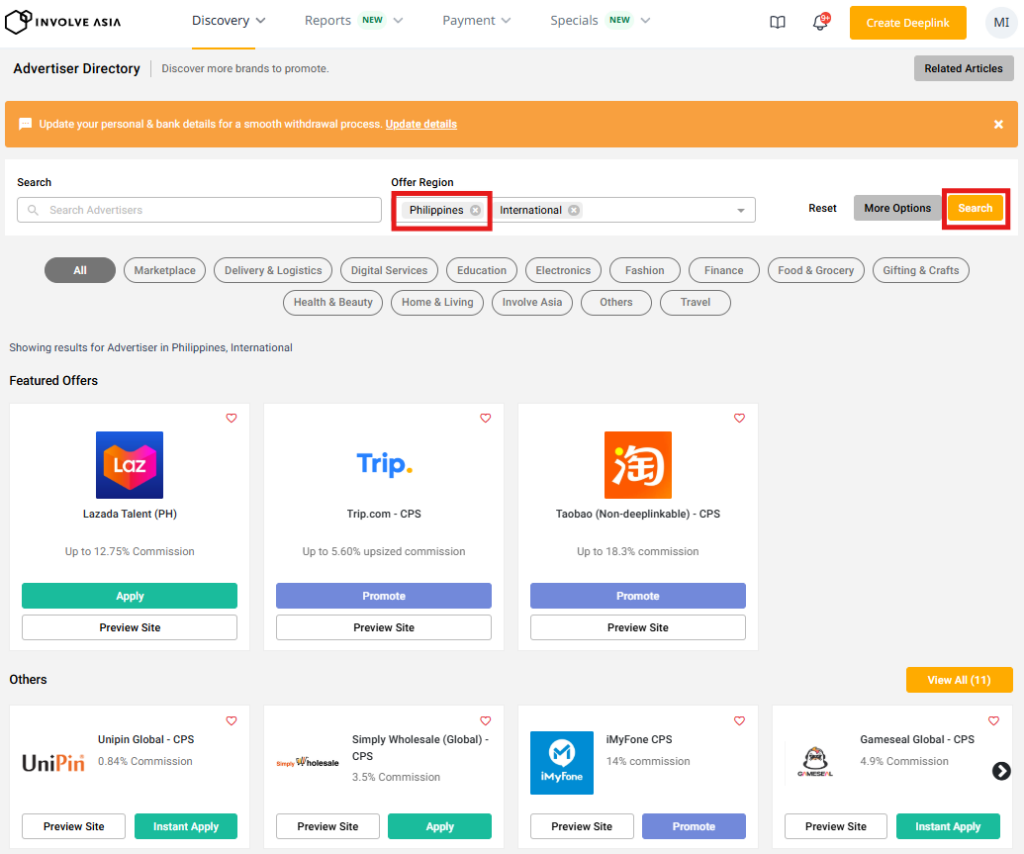Favorite the Lazada Talent (PH) offer

[231, 418]
